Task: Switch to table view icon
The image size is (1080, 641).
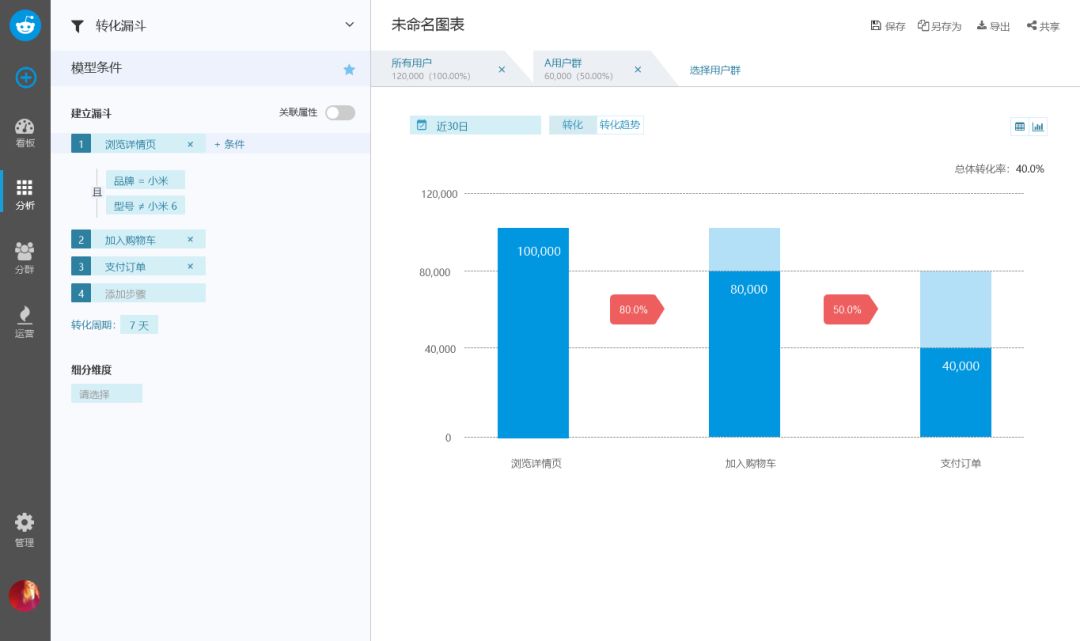Action: pos(1019,127)
